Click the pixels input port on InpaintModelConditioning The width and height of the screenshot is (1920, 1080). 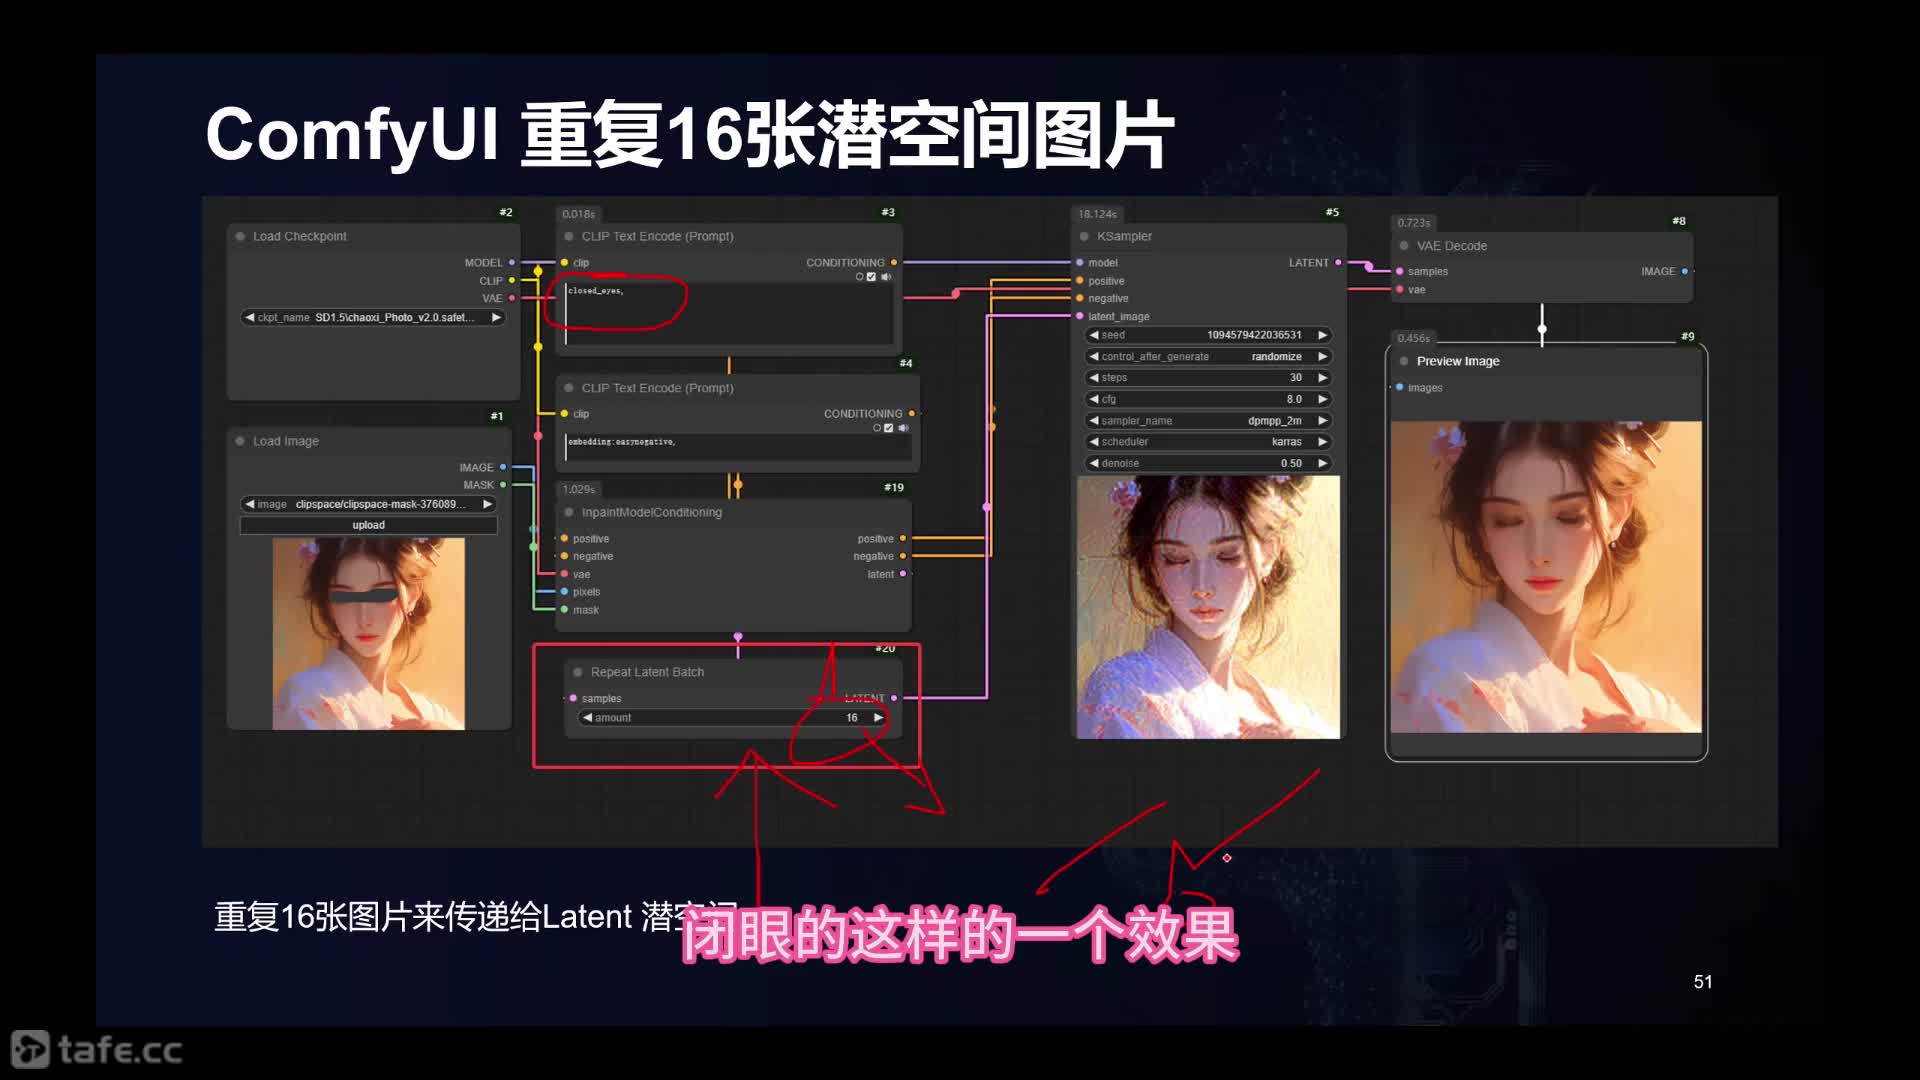[564, 592]
